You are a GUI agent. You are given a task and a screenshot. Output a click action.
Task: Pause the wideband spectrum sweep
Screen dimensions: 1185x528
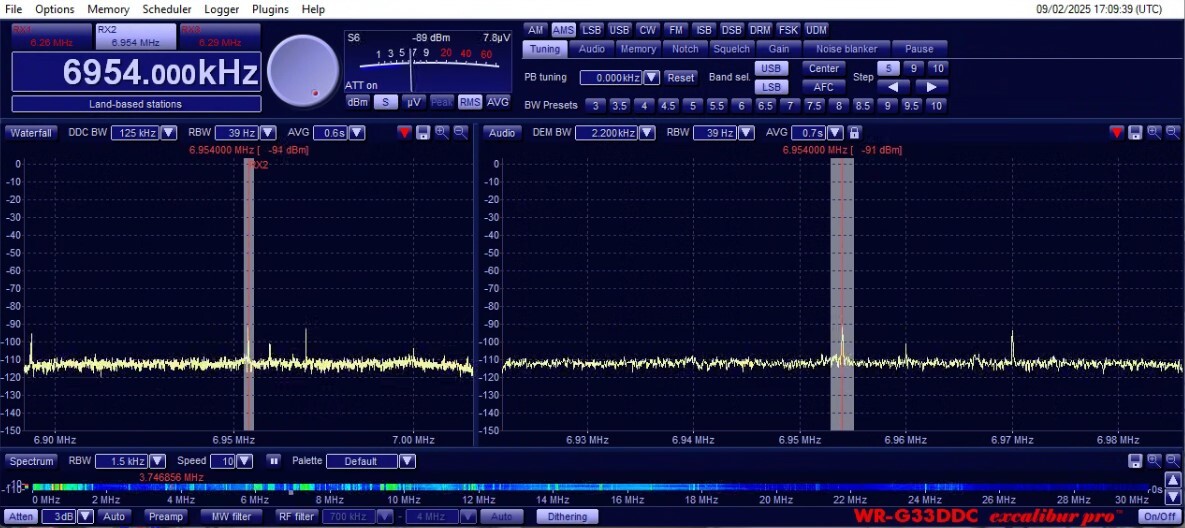[274, 461]
